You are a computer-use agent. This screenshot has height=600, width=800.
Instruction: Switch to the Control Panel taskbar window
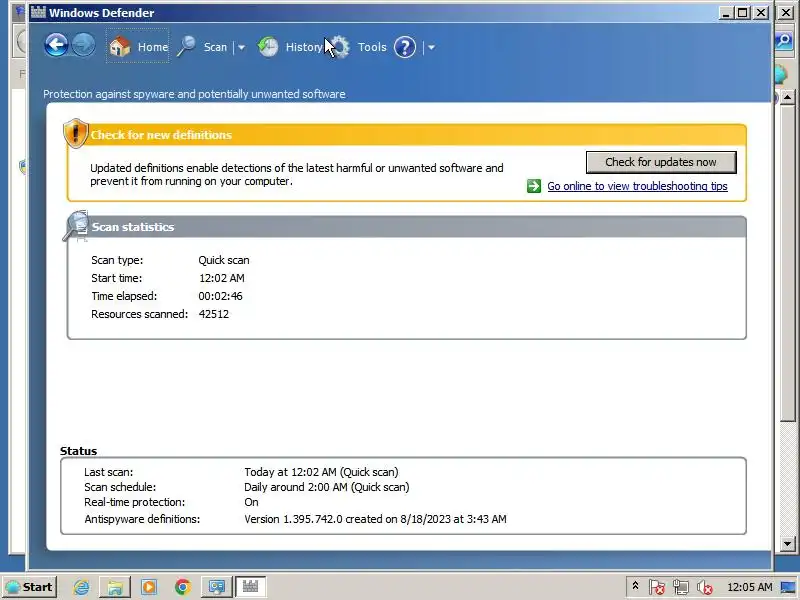(x=217, y=587)
